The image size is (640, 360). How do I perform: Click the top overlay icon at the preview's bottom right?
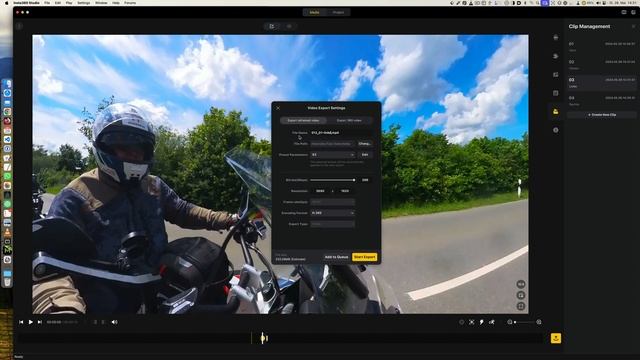(x=521, y=284)
